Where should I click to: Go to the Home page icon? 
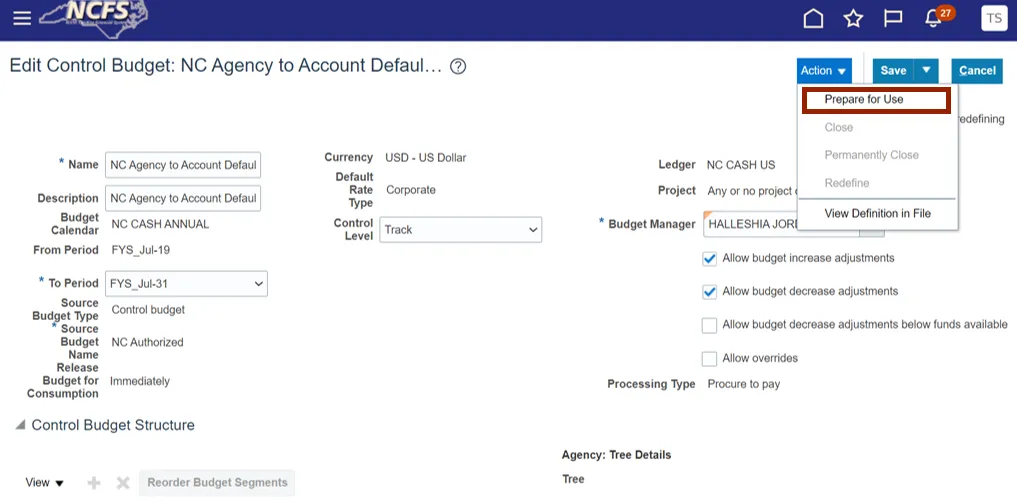coord(814,19)
